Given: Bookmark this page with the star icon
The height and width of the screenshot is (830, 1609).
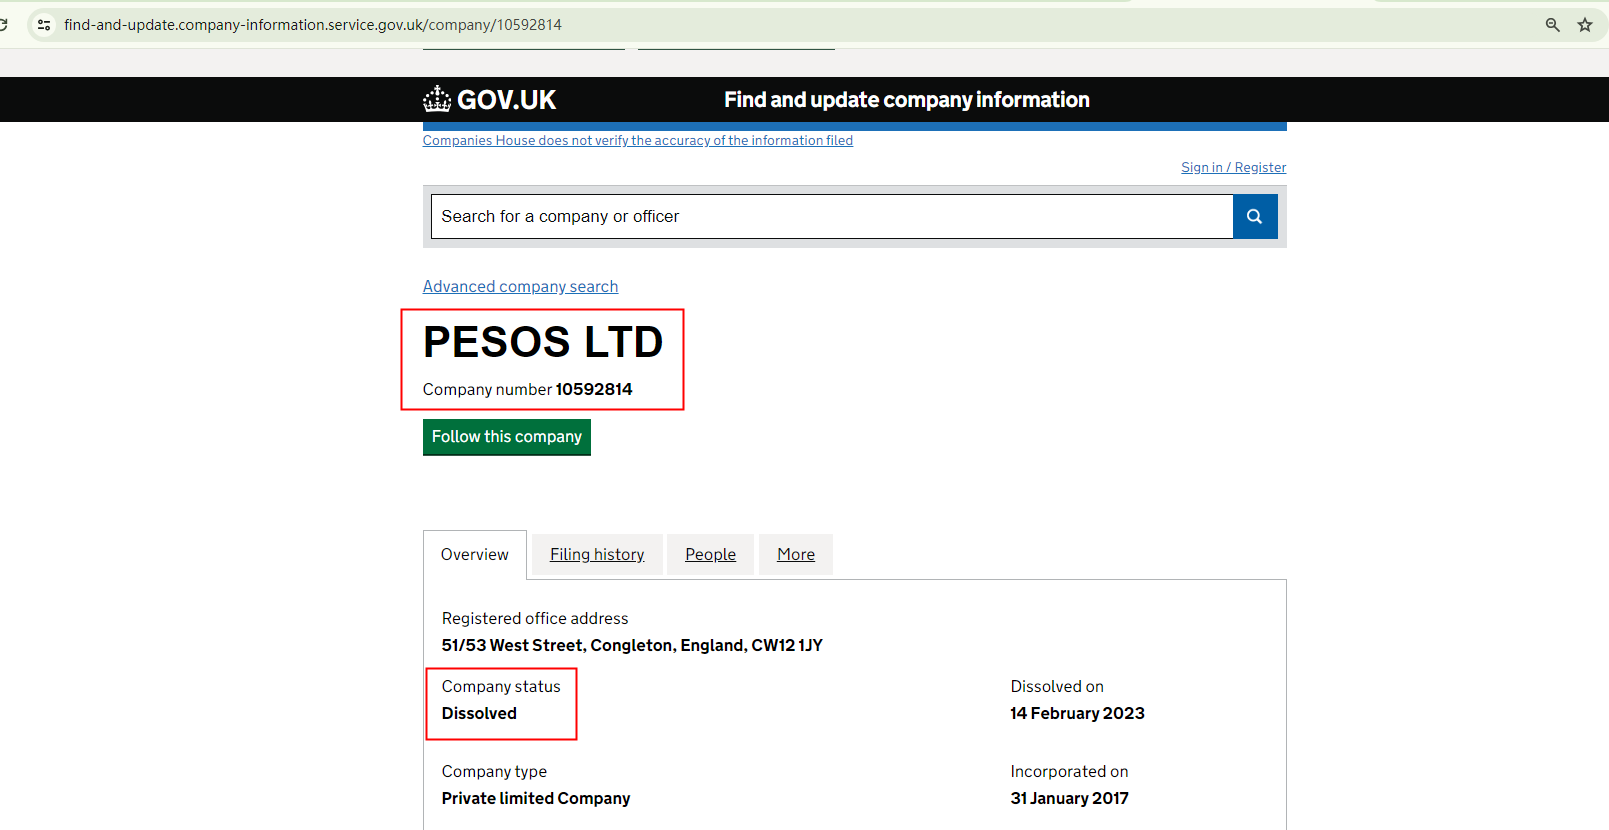Looking at the screenshot, I should pos(1585,25).
